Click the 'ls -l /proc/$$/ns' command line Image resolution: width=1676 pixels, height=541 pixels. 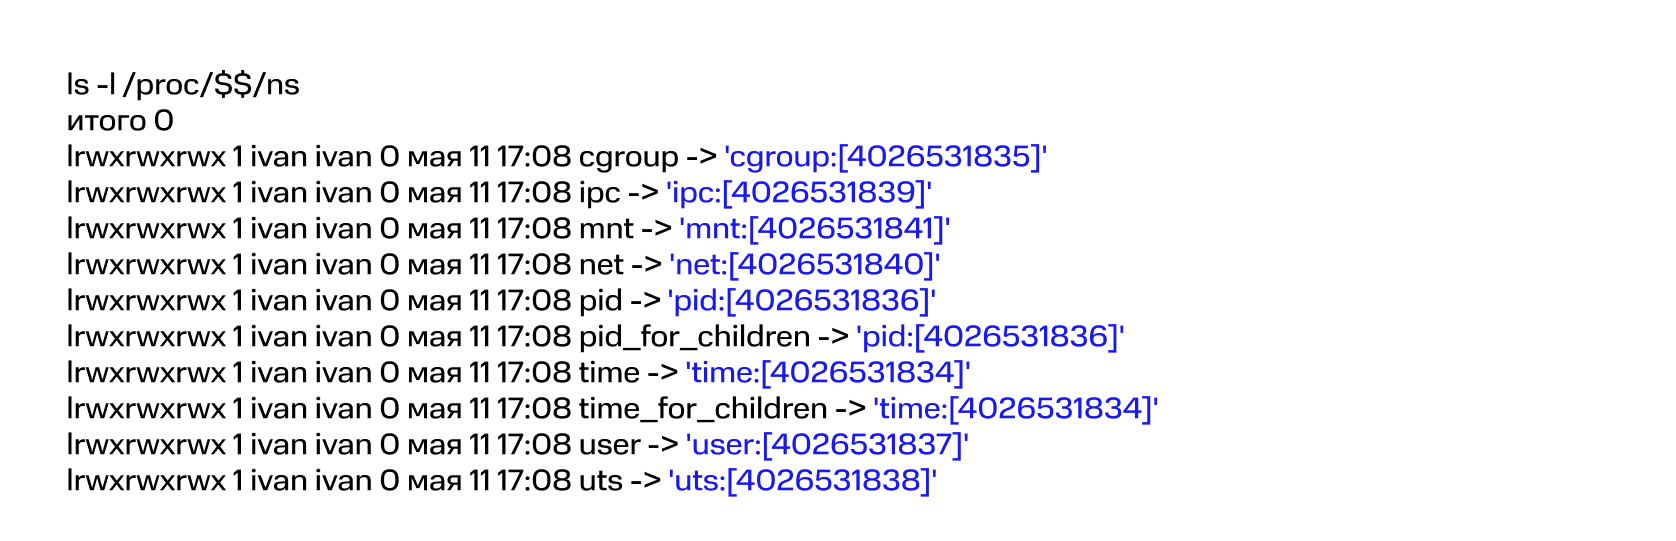(x=183, y=85)
